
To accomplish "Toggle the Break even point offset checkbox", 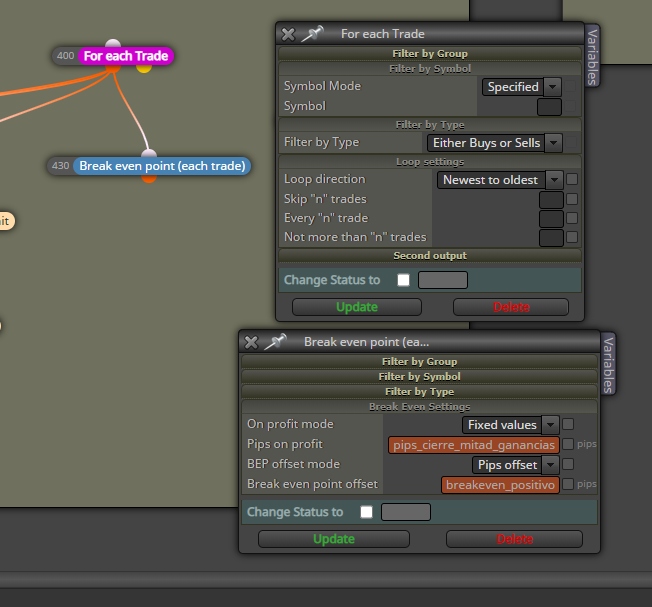I will pyautogui.click(x=568, y=484).
